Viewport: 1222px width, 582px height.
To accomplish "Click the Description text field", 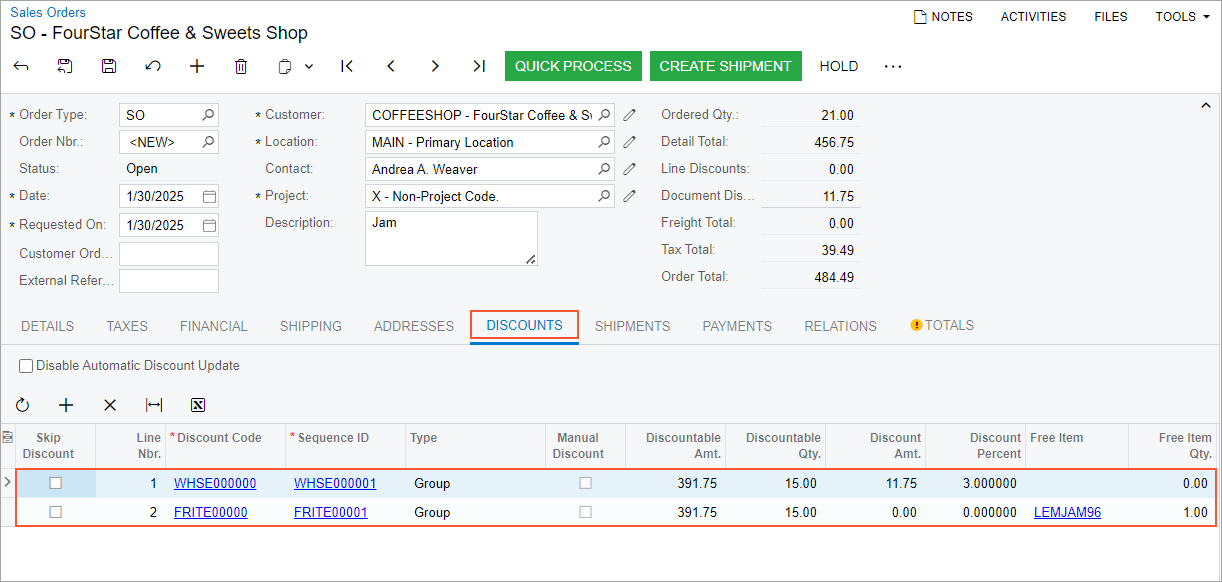I will tap(450, 238).
